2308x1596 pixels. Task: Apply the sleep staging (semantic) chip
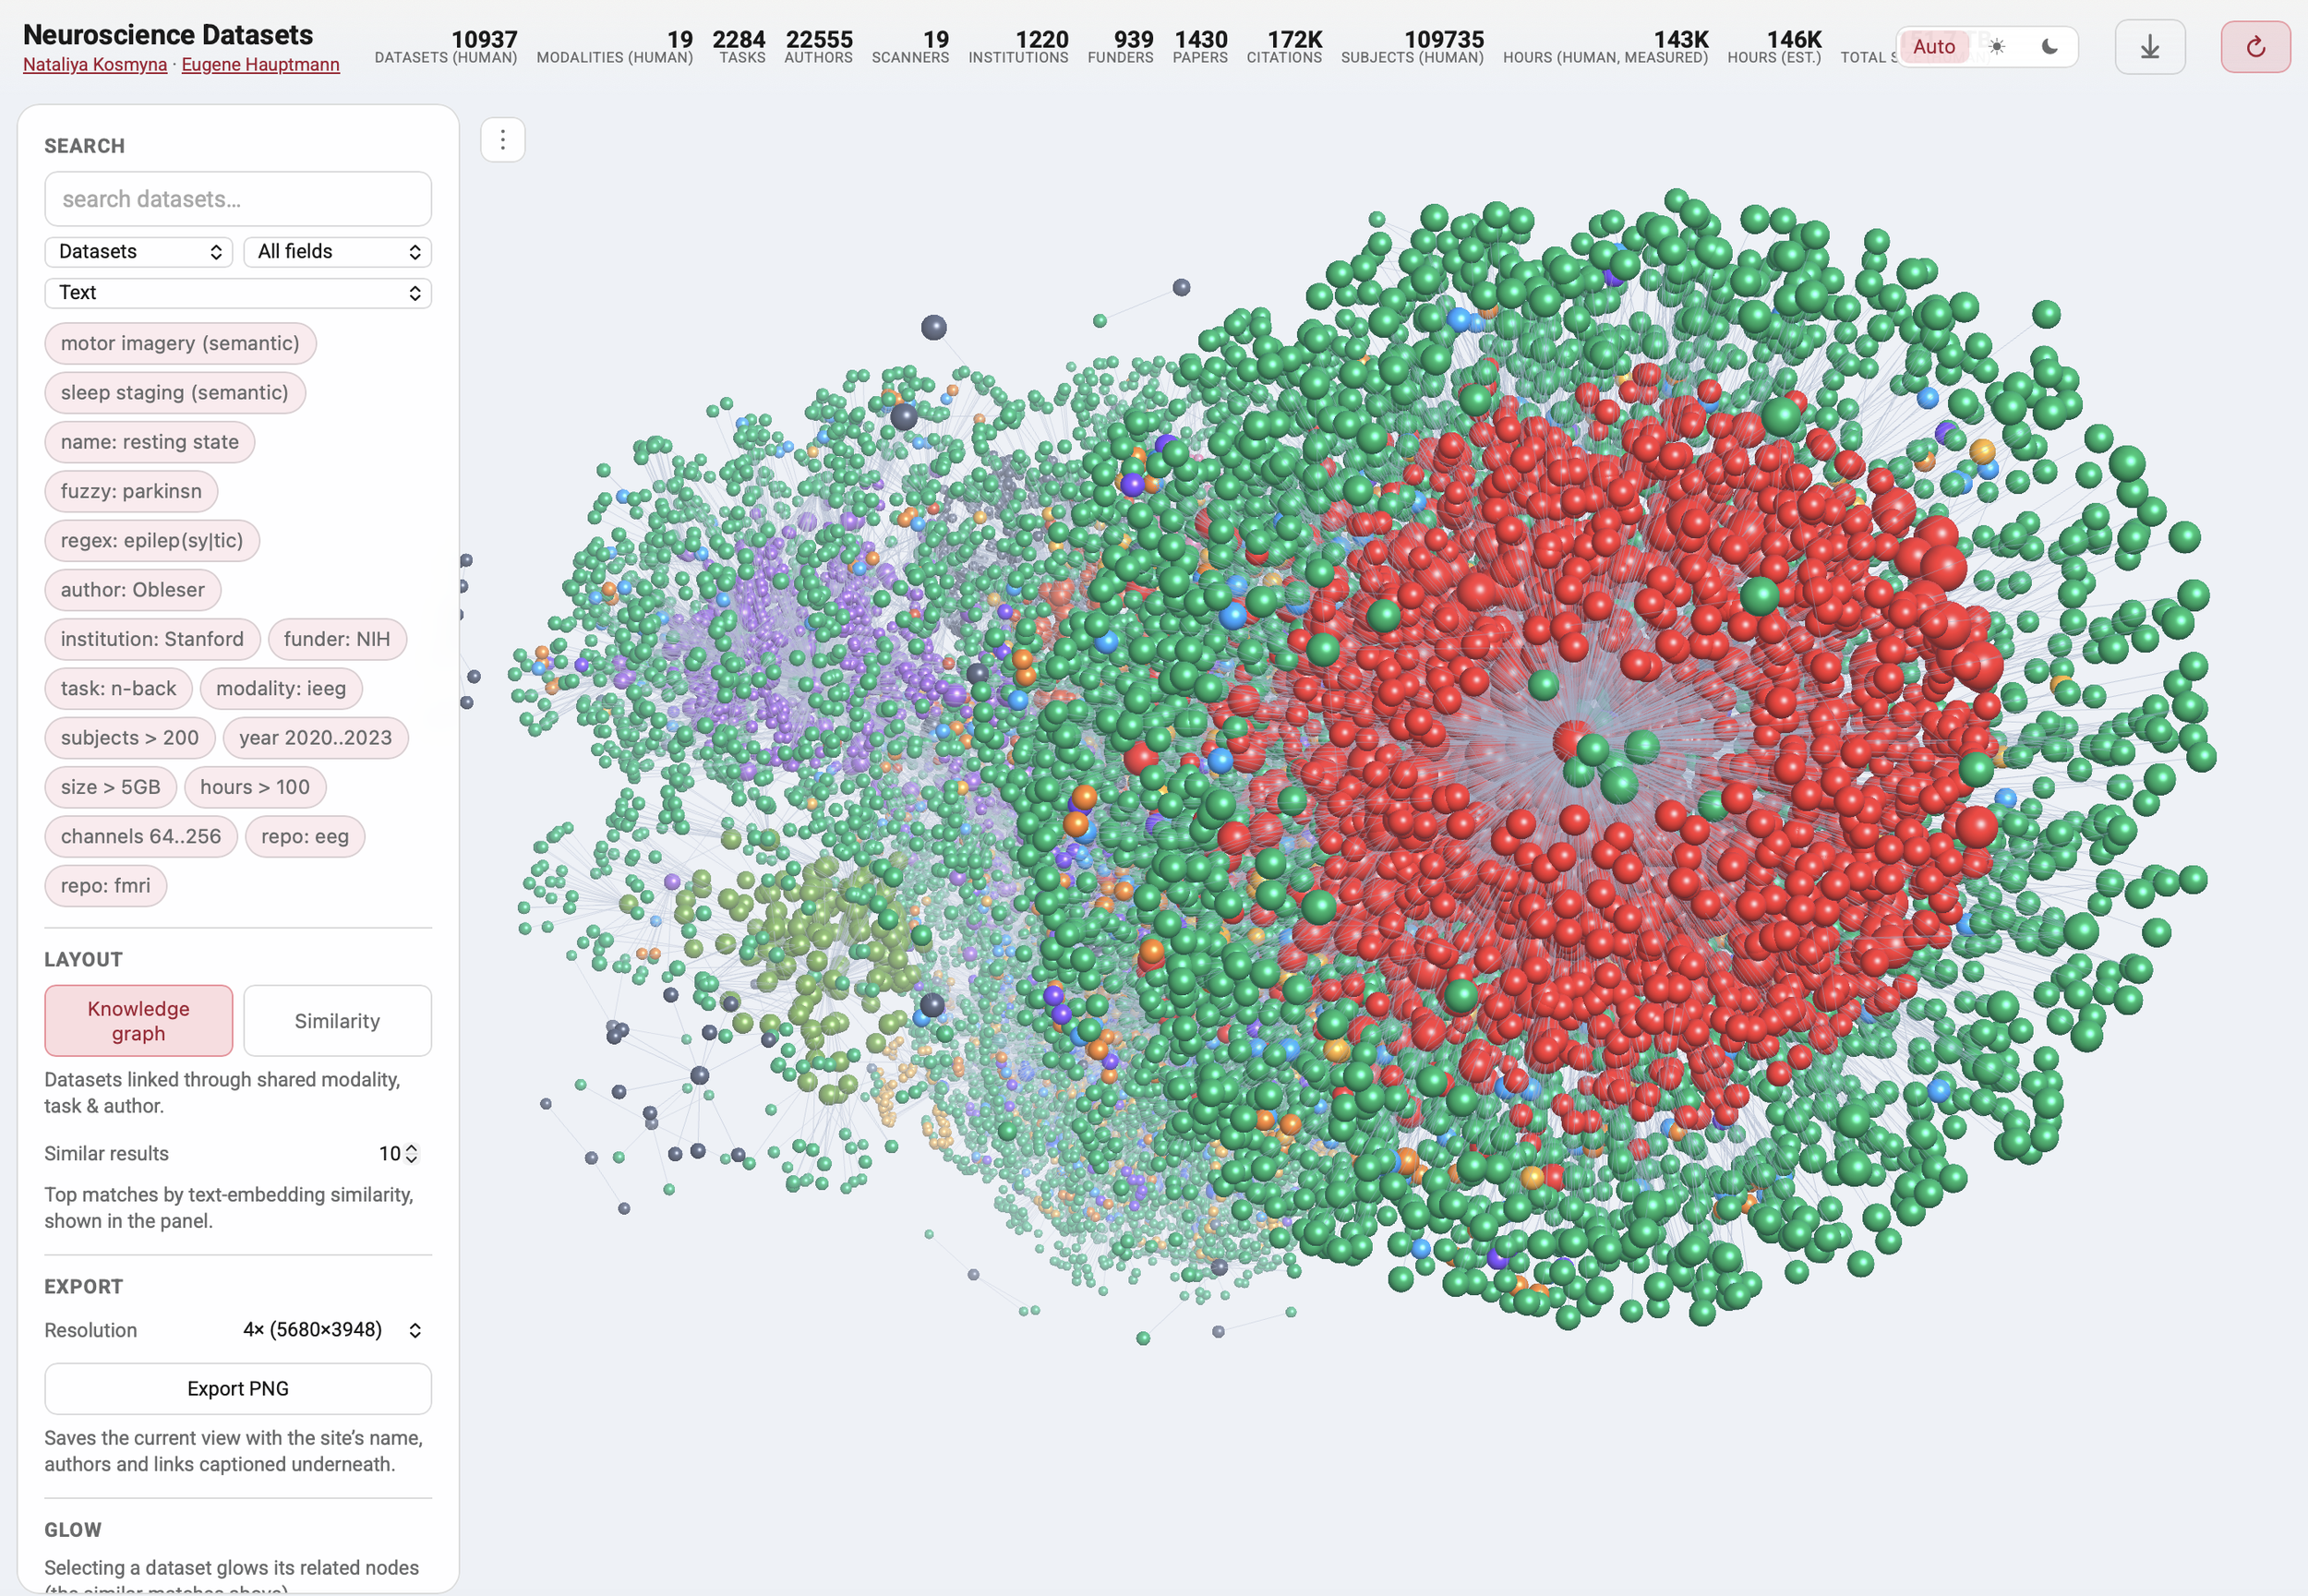(x=175, y=393)
